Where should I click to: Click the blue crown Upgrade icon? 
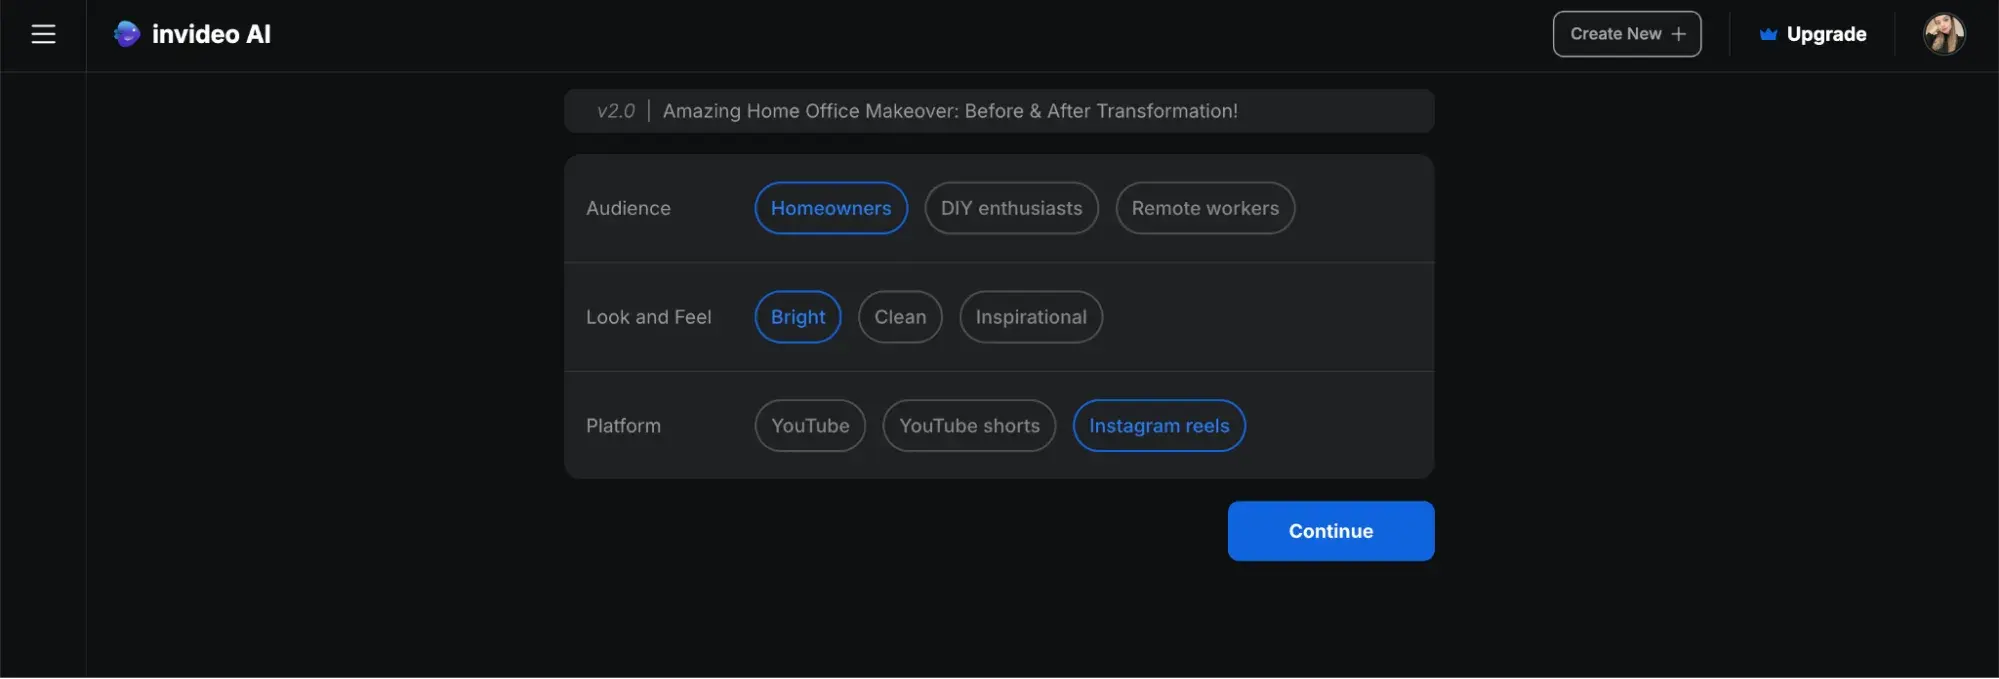[x=1768, y=34]
